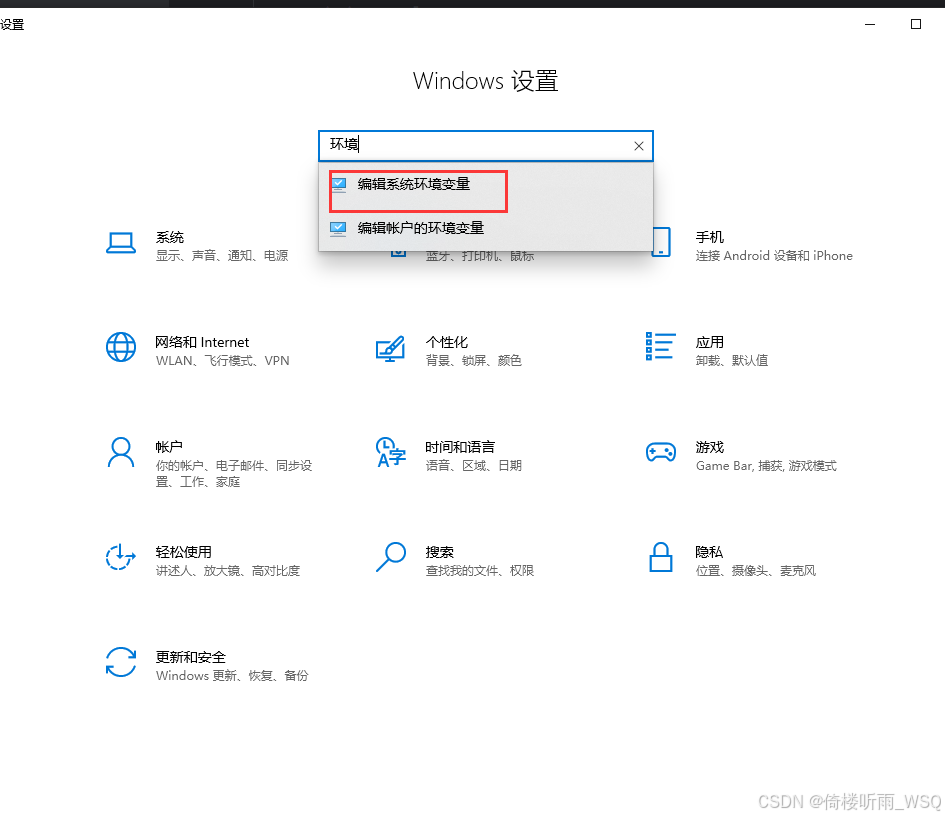Click the text Game Bar, 捕获, 游戏模式
945x817 pixels.
(766, 465)
